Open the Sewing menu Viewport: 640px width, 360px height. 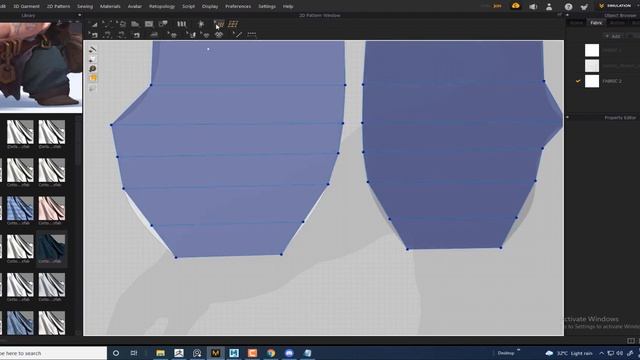(x=85, y=6)
